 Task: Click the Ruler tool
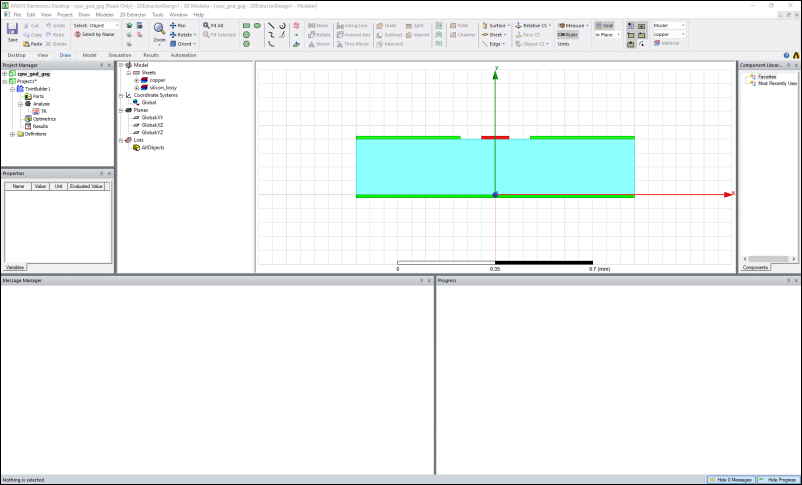[x=568, y=35]
